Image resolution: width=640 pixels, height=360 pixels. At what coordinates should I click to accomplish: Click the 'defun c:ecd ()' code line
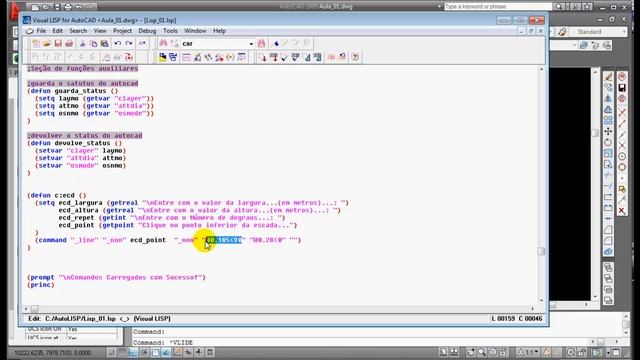57,195
